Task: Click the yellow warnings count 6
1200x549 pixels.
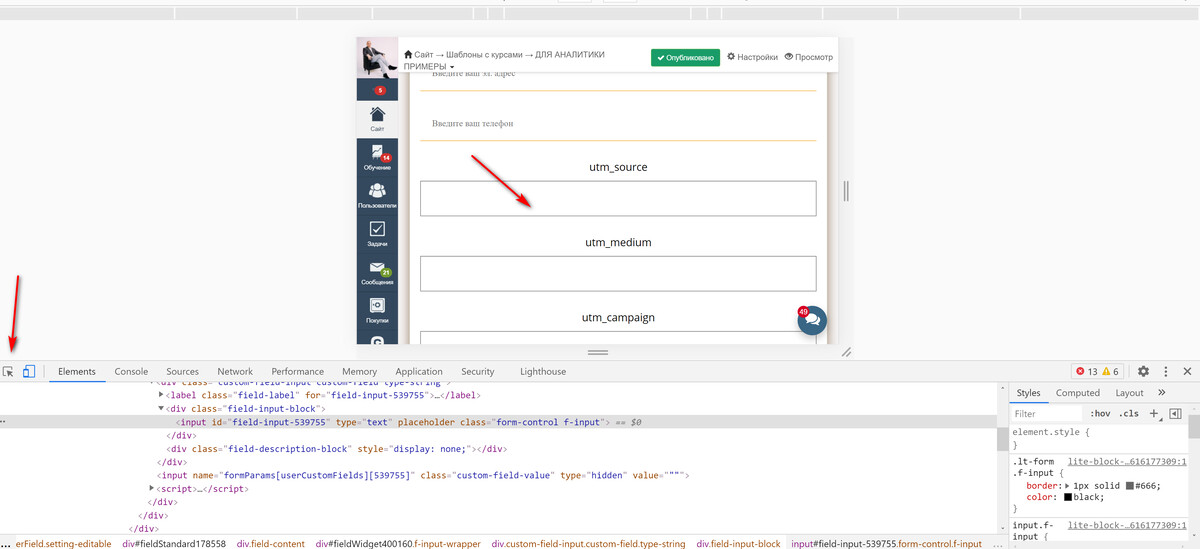Action: pyautogui.click(x=1110, y=371)
